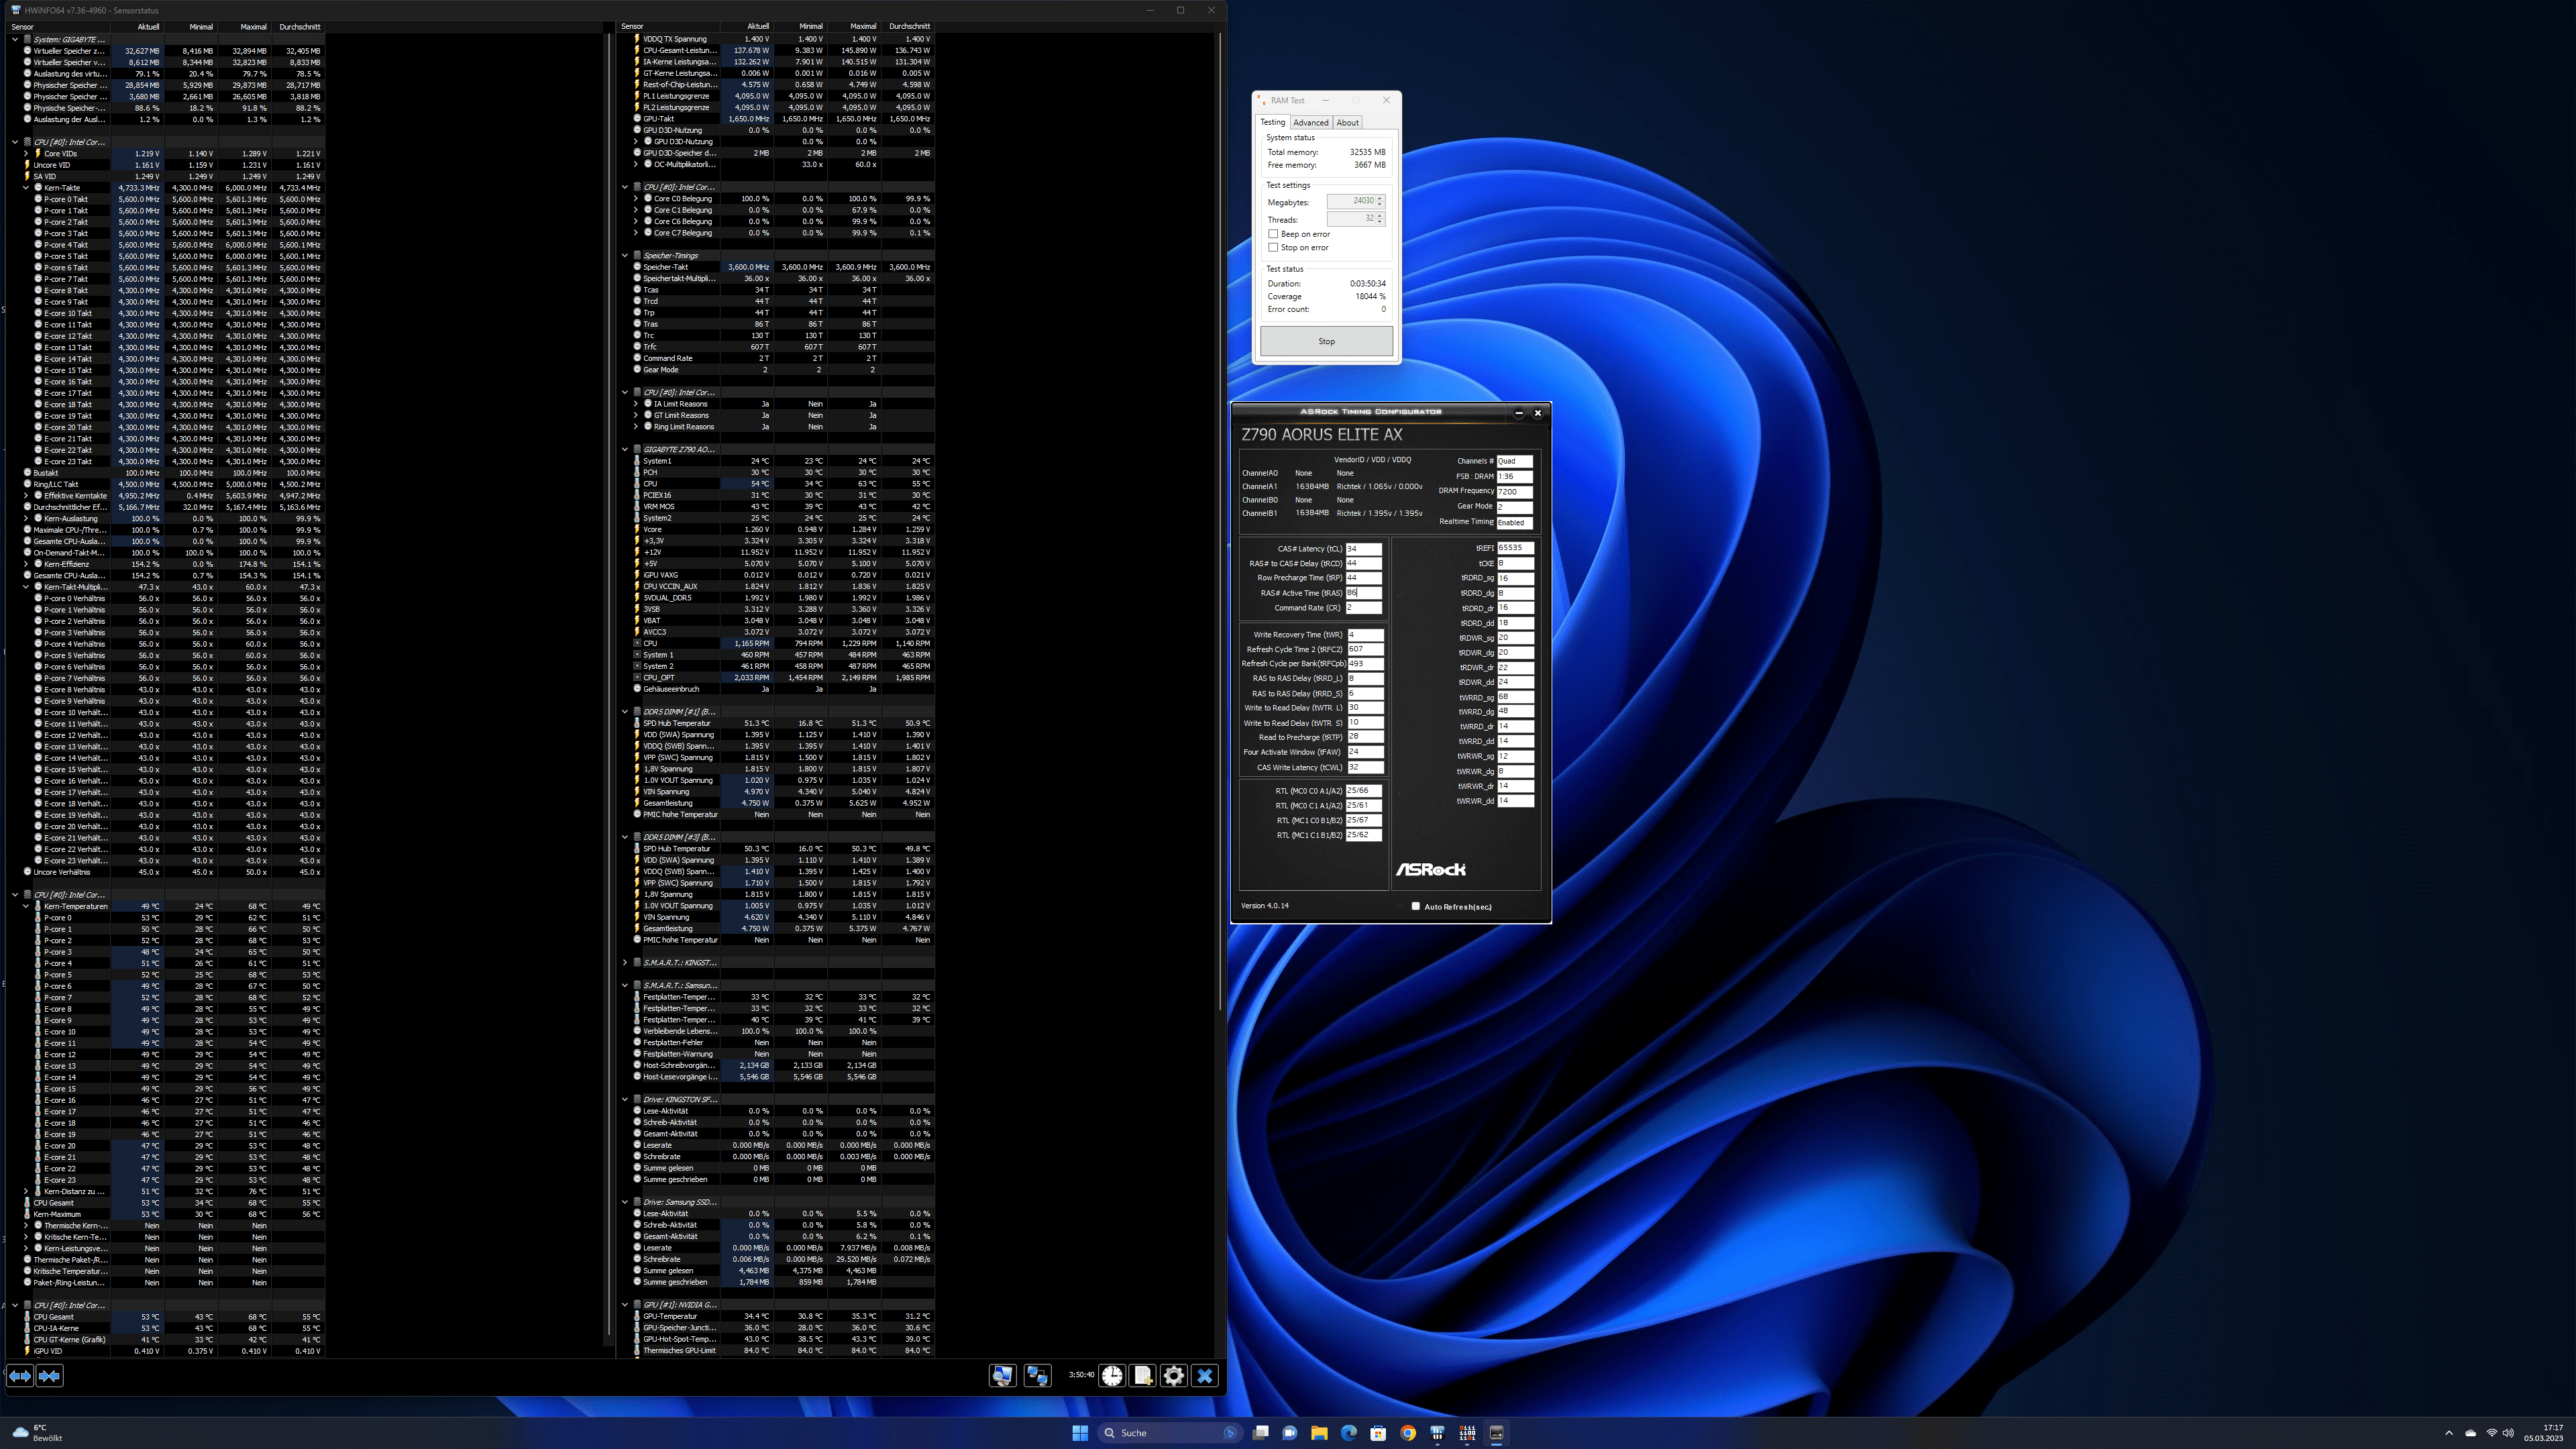The image size is (2576, 1449).
Task: Open Task View on the taskbar
Action: tap(1261, 1433)
